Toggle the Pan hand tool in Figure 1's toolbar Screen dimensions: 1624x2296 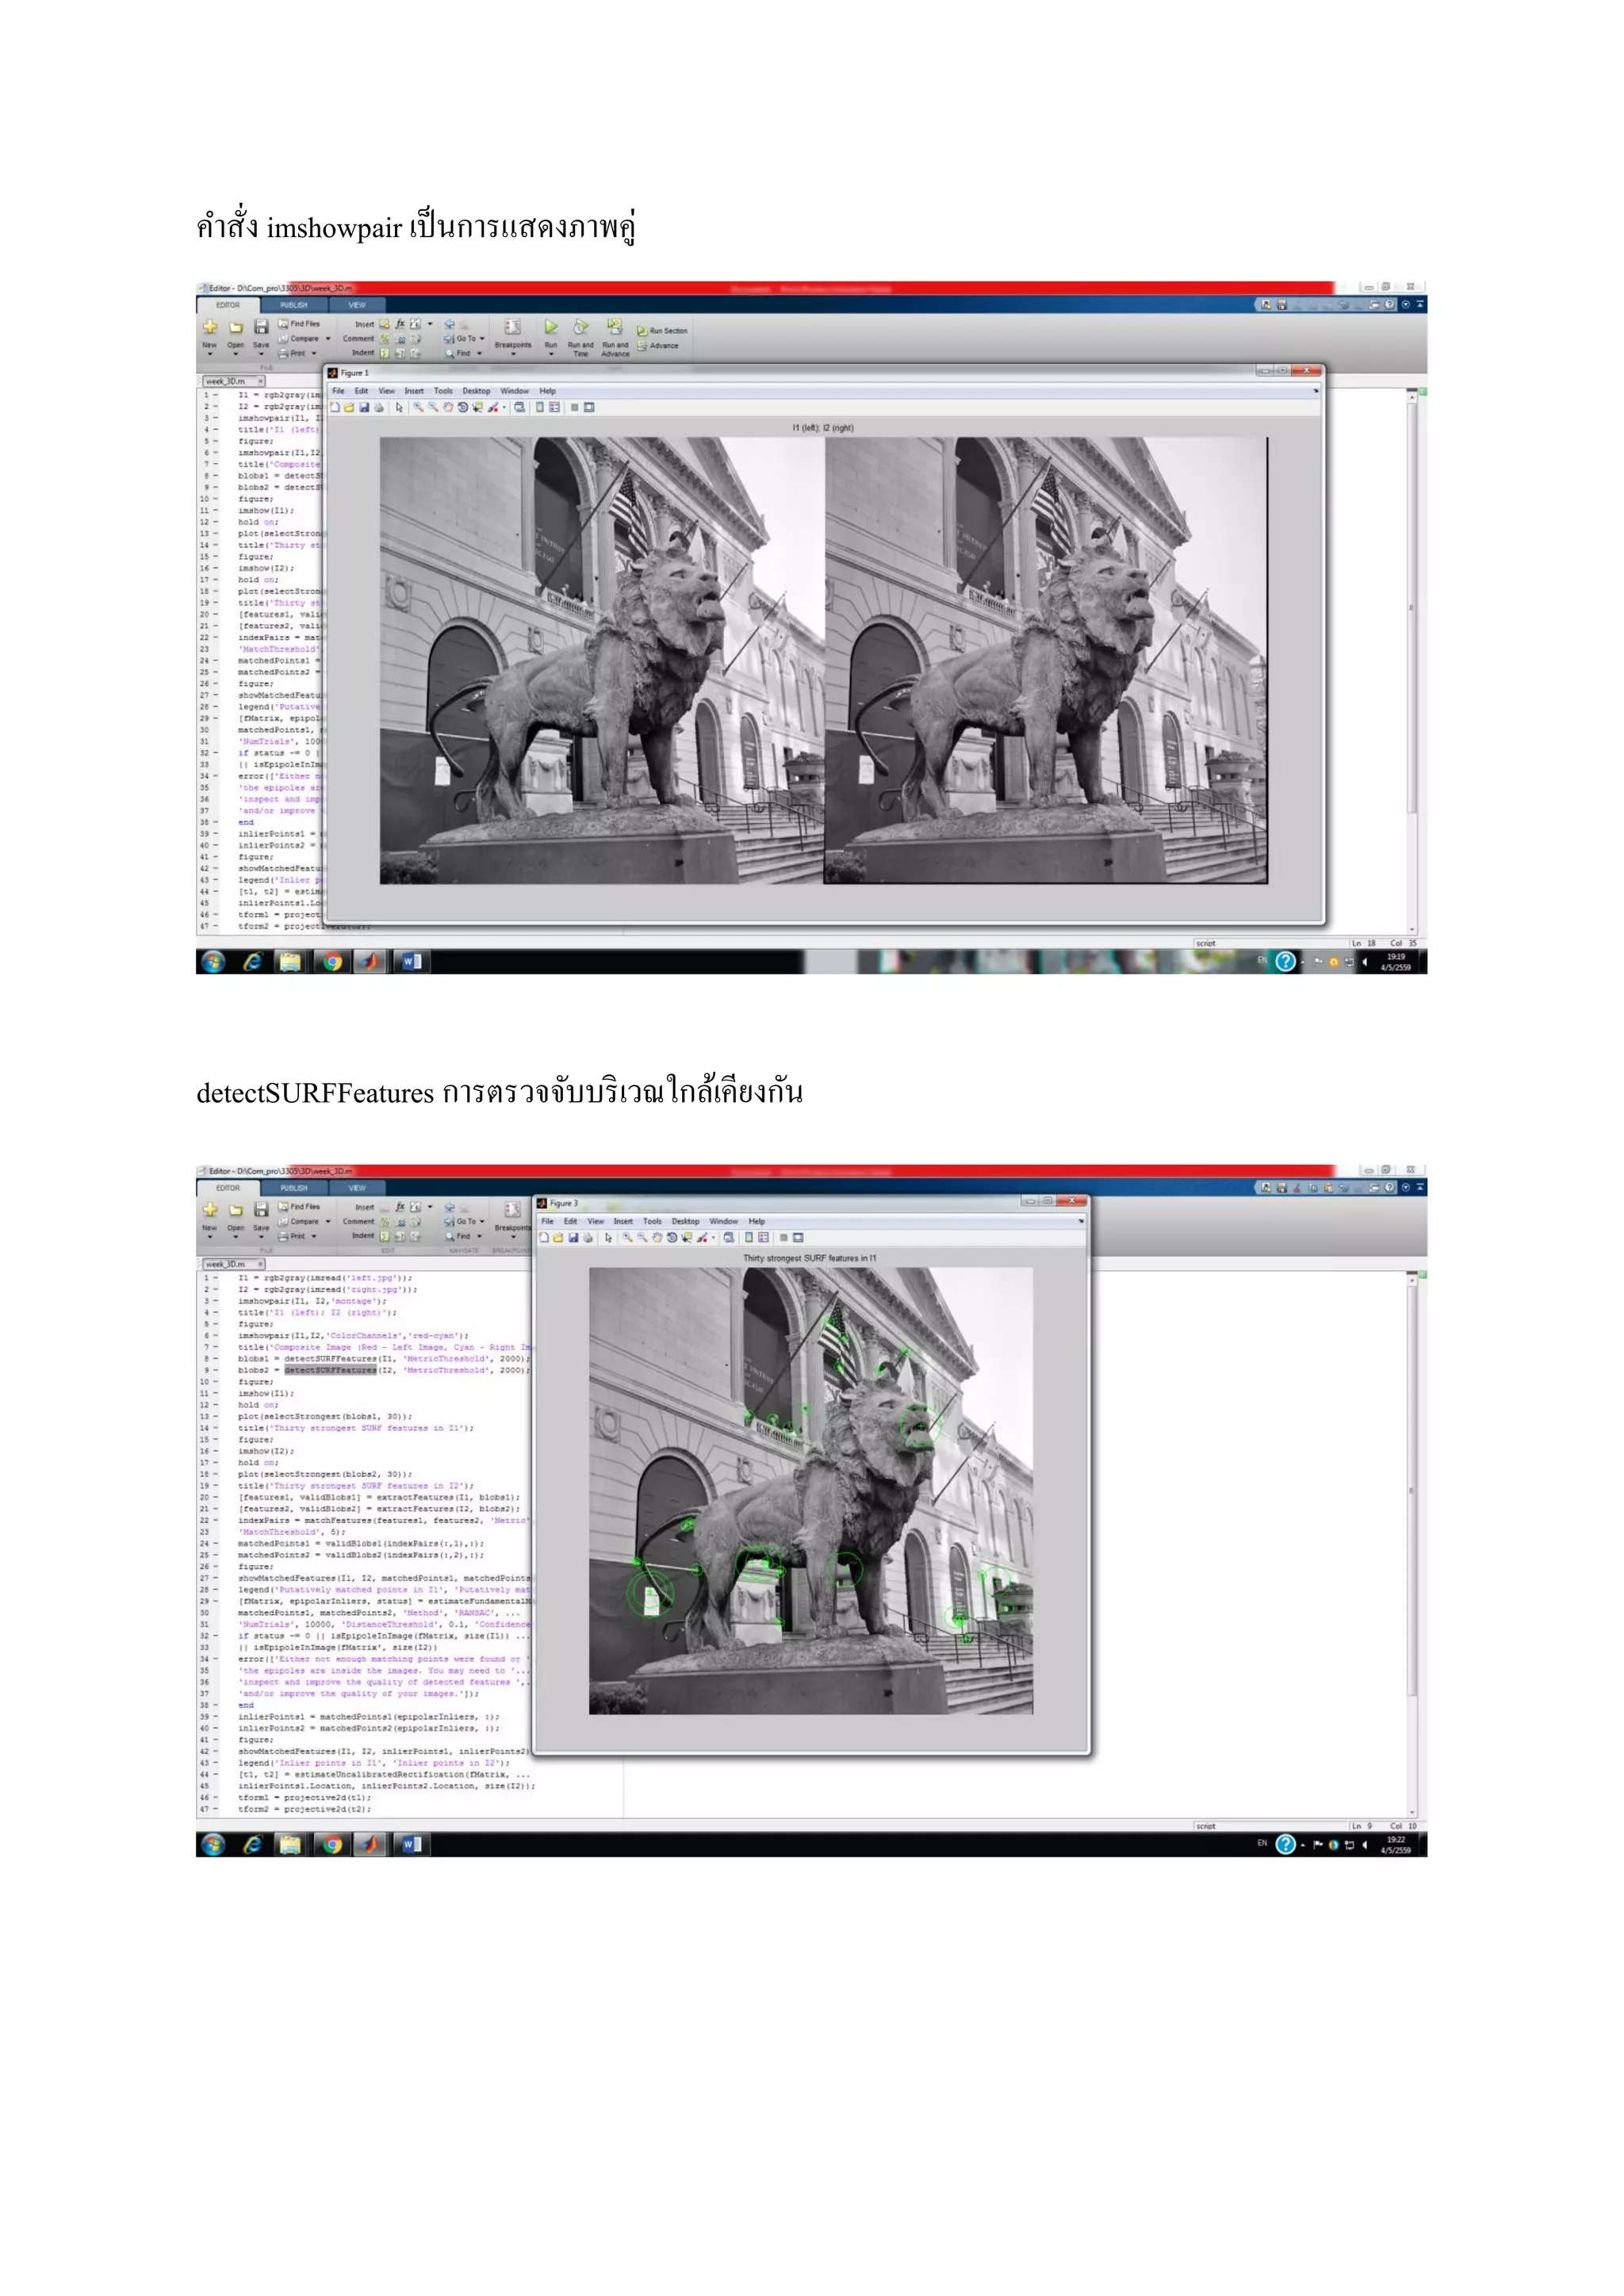[448, 408]
